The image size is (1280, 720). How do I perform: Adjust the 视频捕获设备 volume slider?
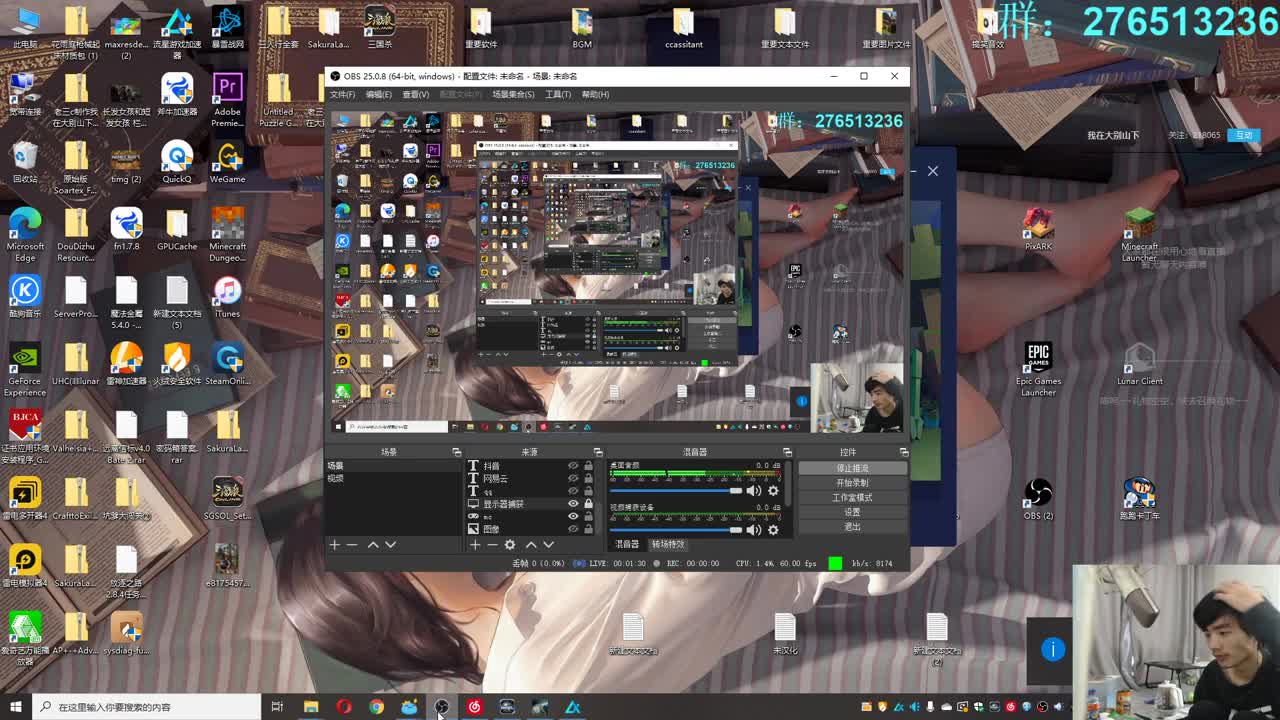click(676, 530)
